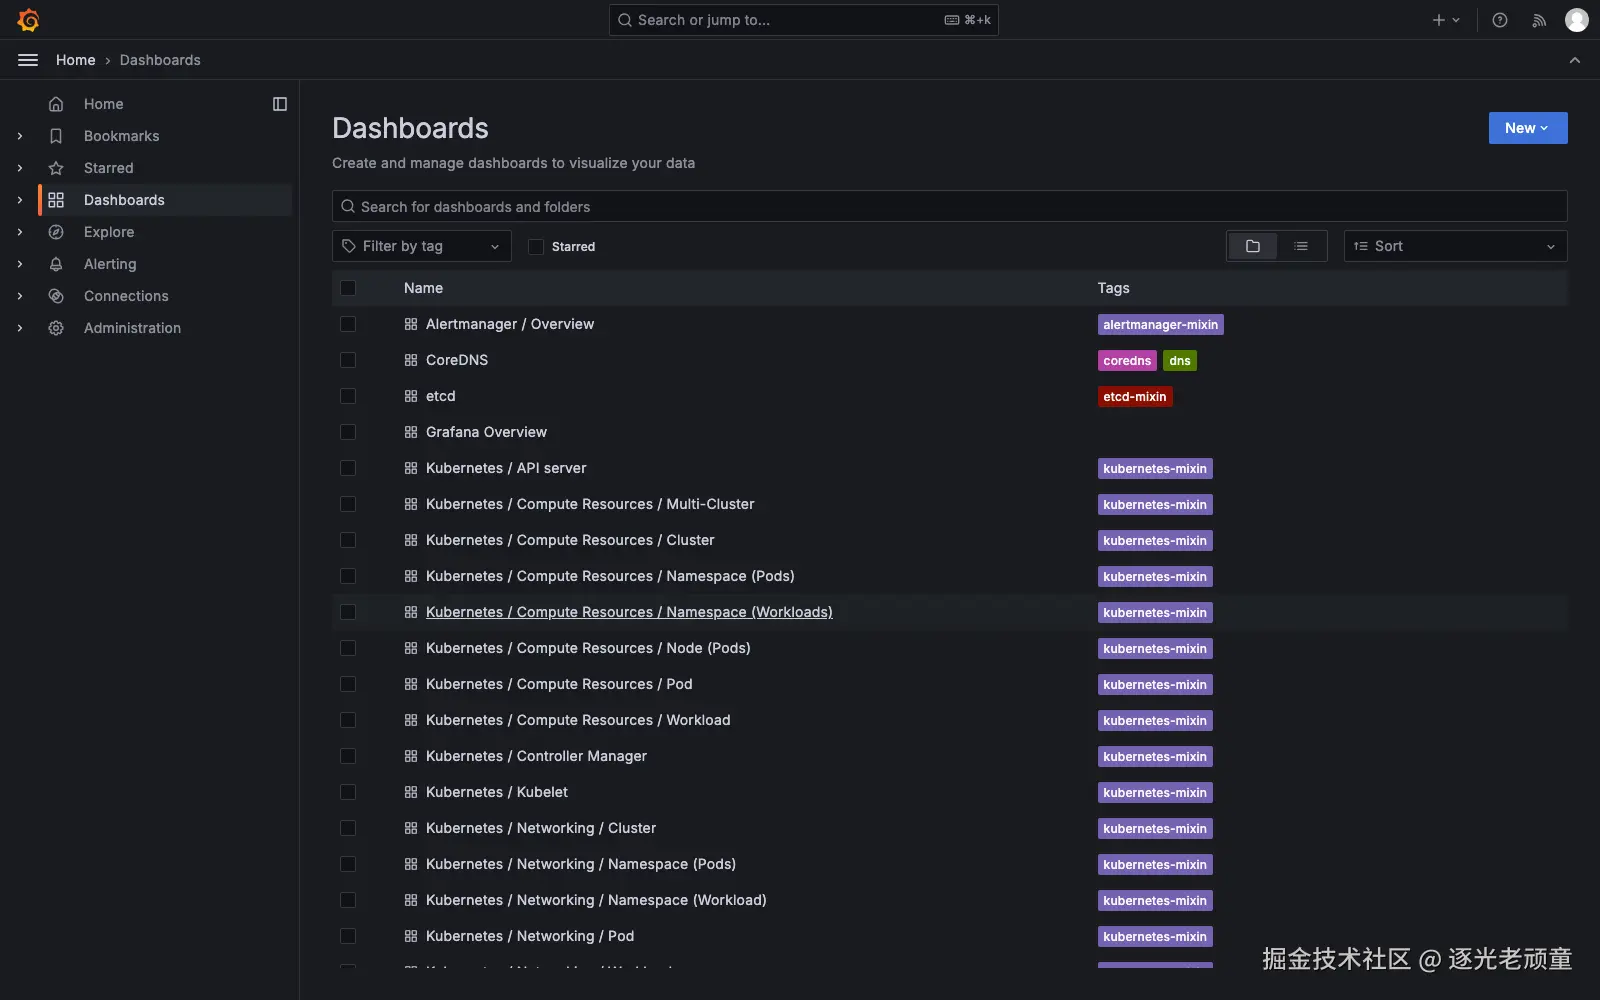Click dashboard icon beside Kubernetes / API server
The width and height of the screenshot is (1600, 1000).
411,468
